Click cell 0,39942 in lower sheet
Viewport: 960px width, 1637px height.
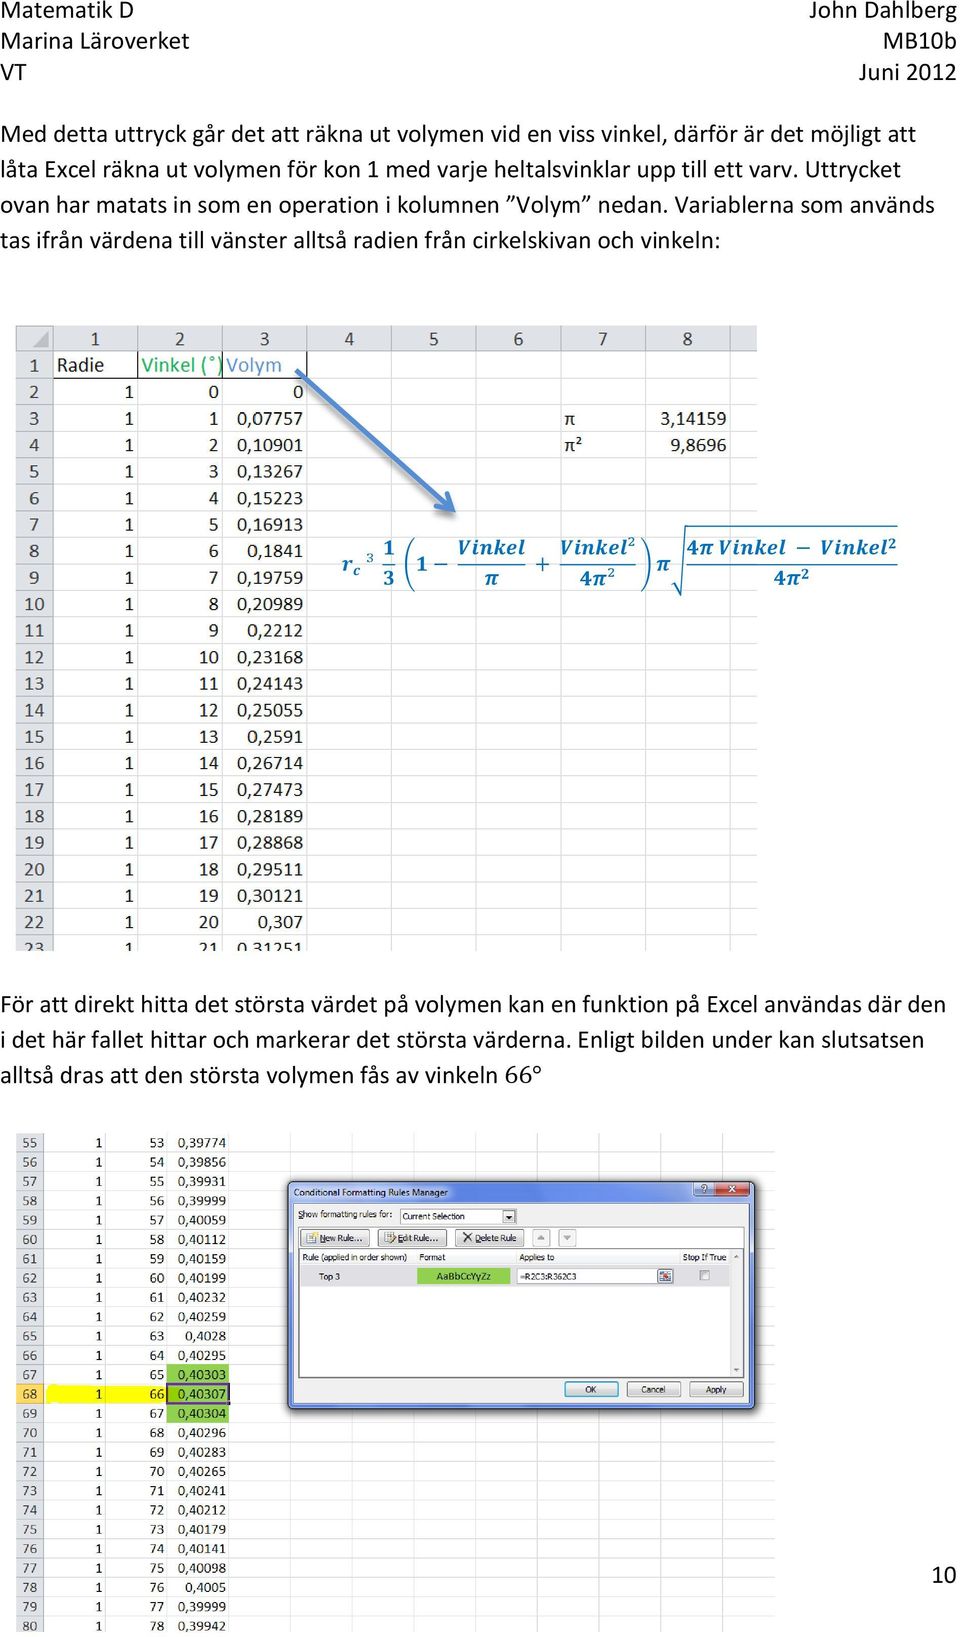click(x=200, y=1626)
